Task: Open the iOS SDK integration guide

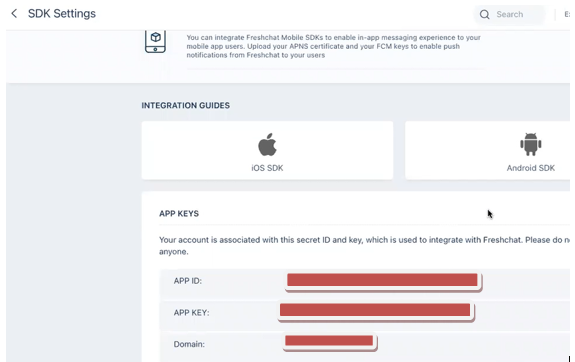Action: pyautogui.click(x=267, y=150)
